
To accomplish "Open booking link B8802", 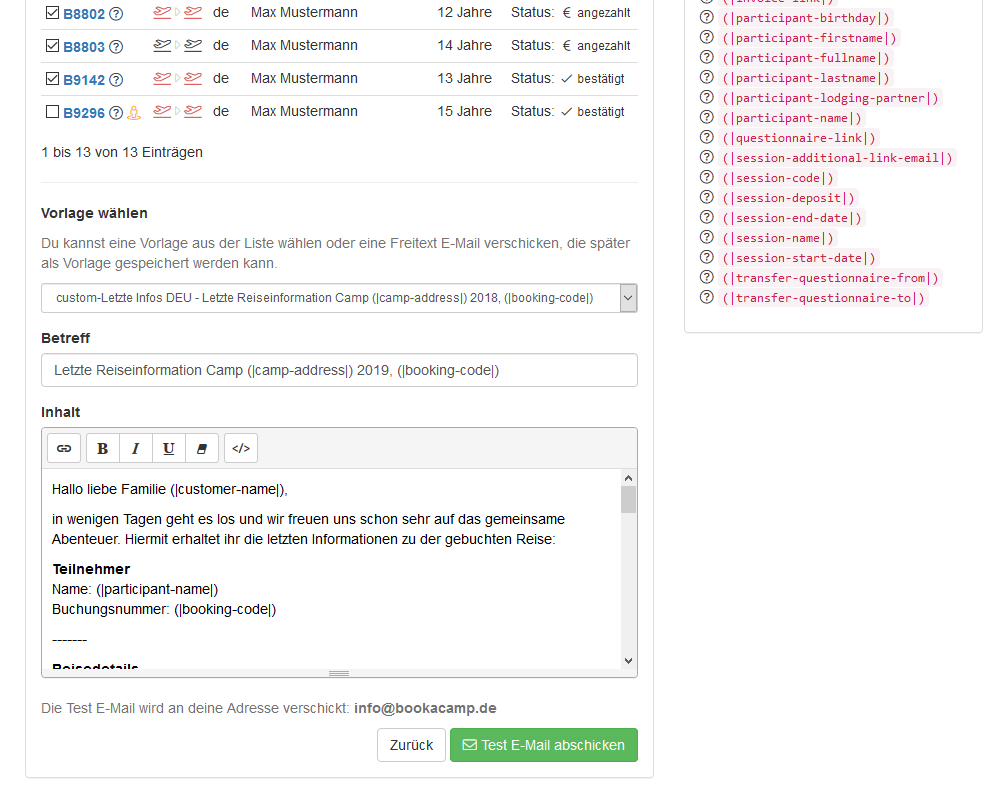I will coord(84,14).
